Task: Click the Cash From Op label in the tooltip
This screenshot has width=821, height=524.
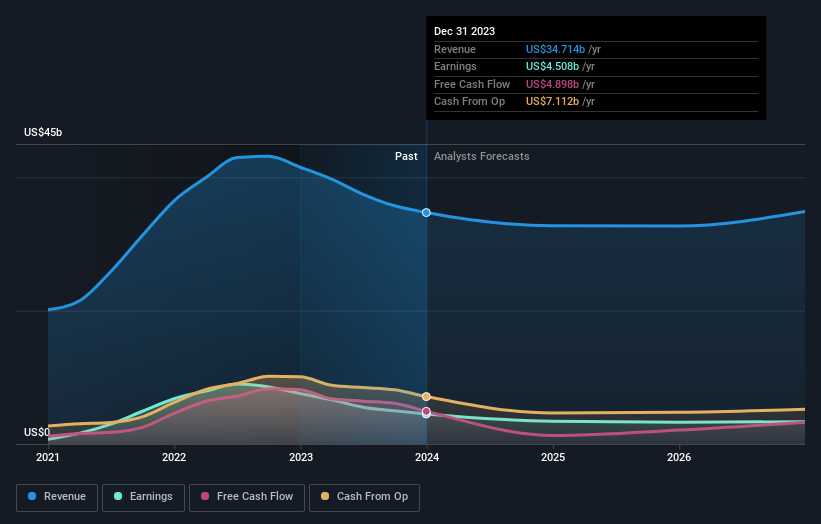Action: pyautogui.click(x=470, y=102)
